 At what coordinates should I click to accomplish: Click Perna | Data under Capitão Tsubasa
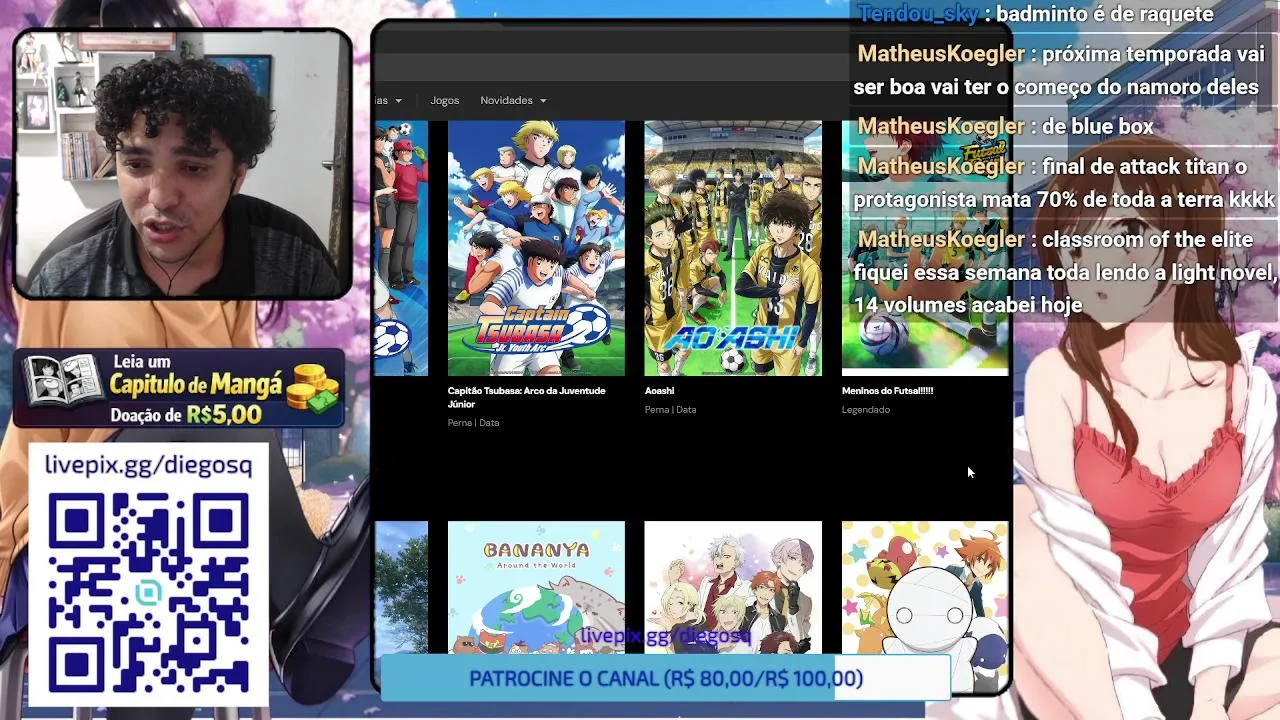point(473,423)
